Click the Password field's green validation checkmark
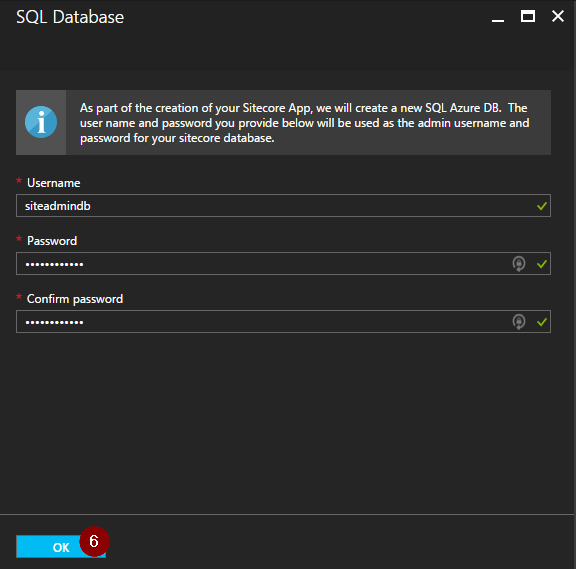The height and width of the screenshot is (569, 576). click(541, 264)
